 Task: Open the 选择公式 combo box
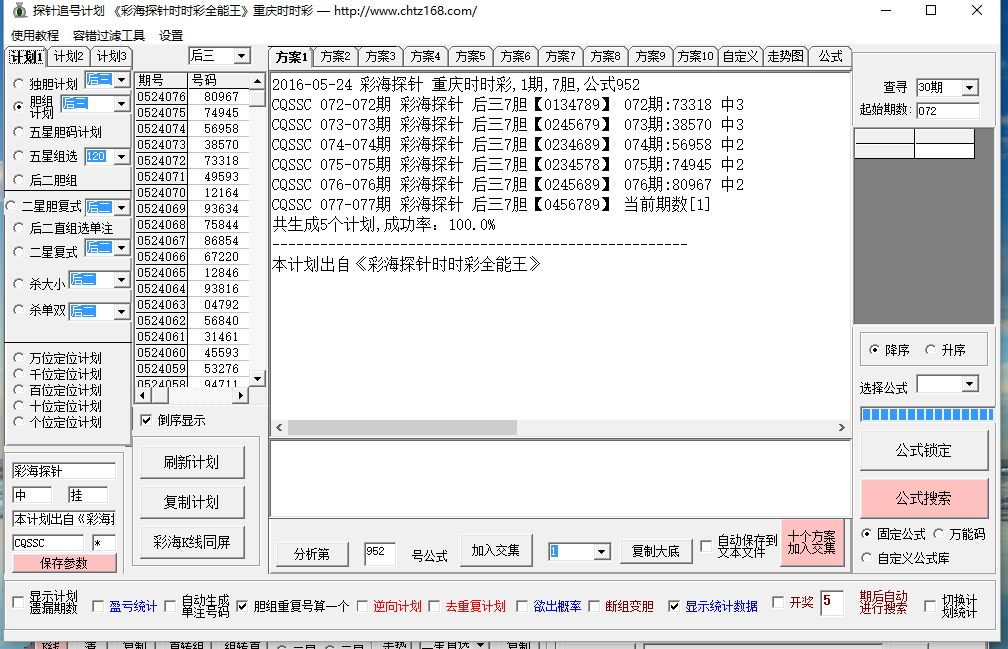pos(969,384)
